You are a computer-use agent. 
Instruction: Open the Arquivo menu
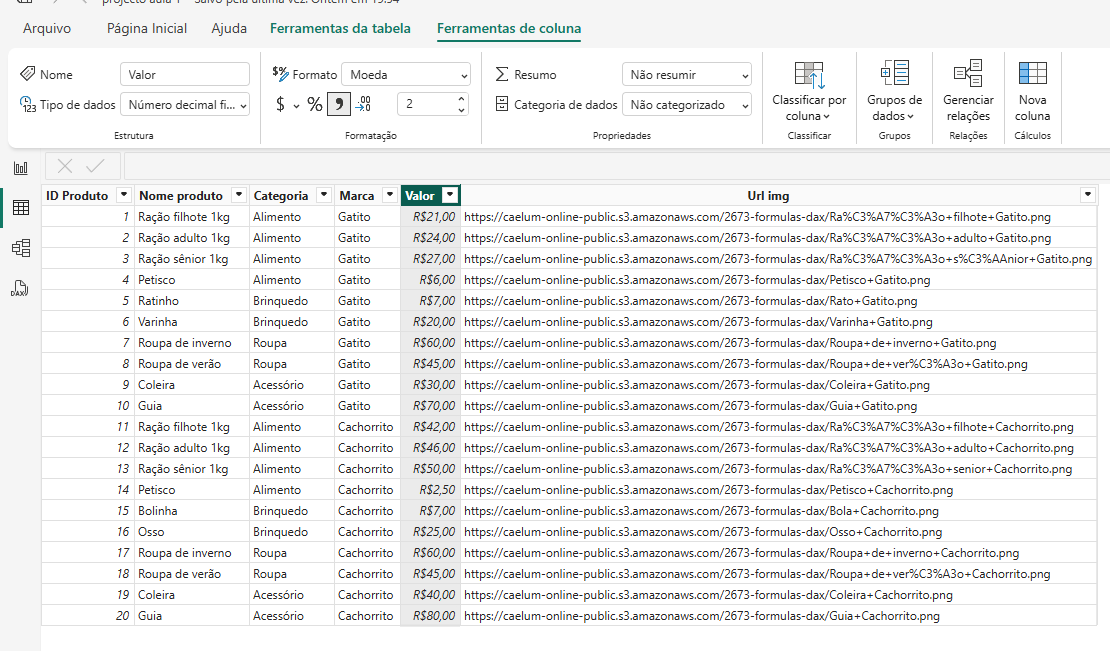tap(47, 28)
